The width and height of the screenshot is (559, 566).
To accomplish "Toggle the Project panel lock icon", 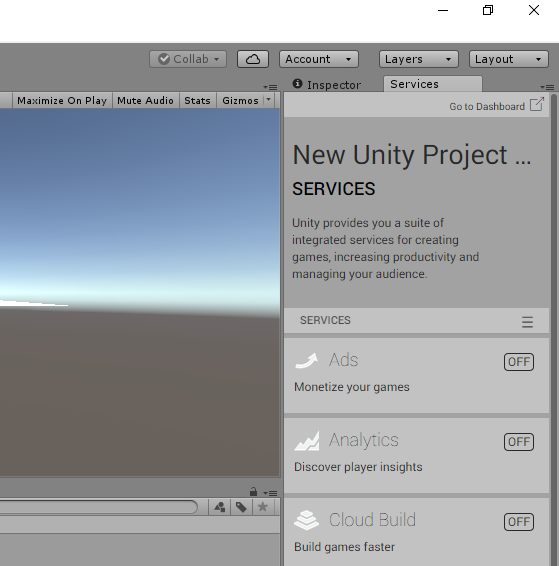I will pyautogui.click(x=253, y=492).
